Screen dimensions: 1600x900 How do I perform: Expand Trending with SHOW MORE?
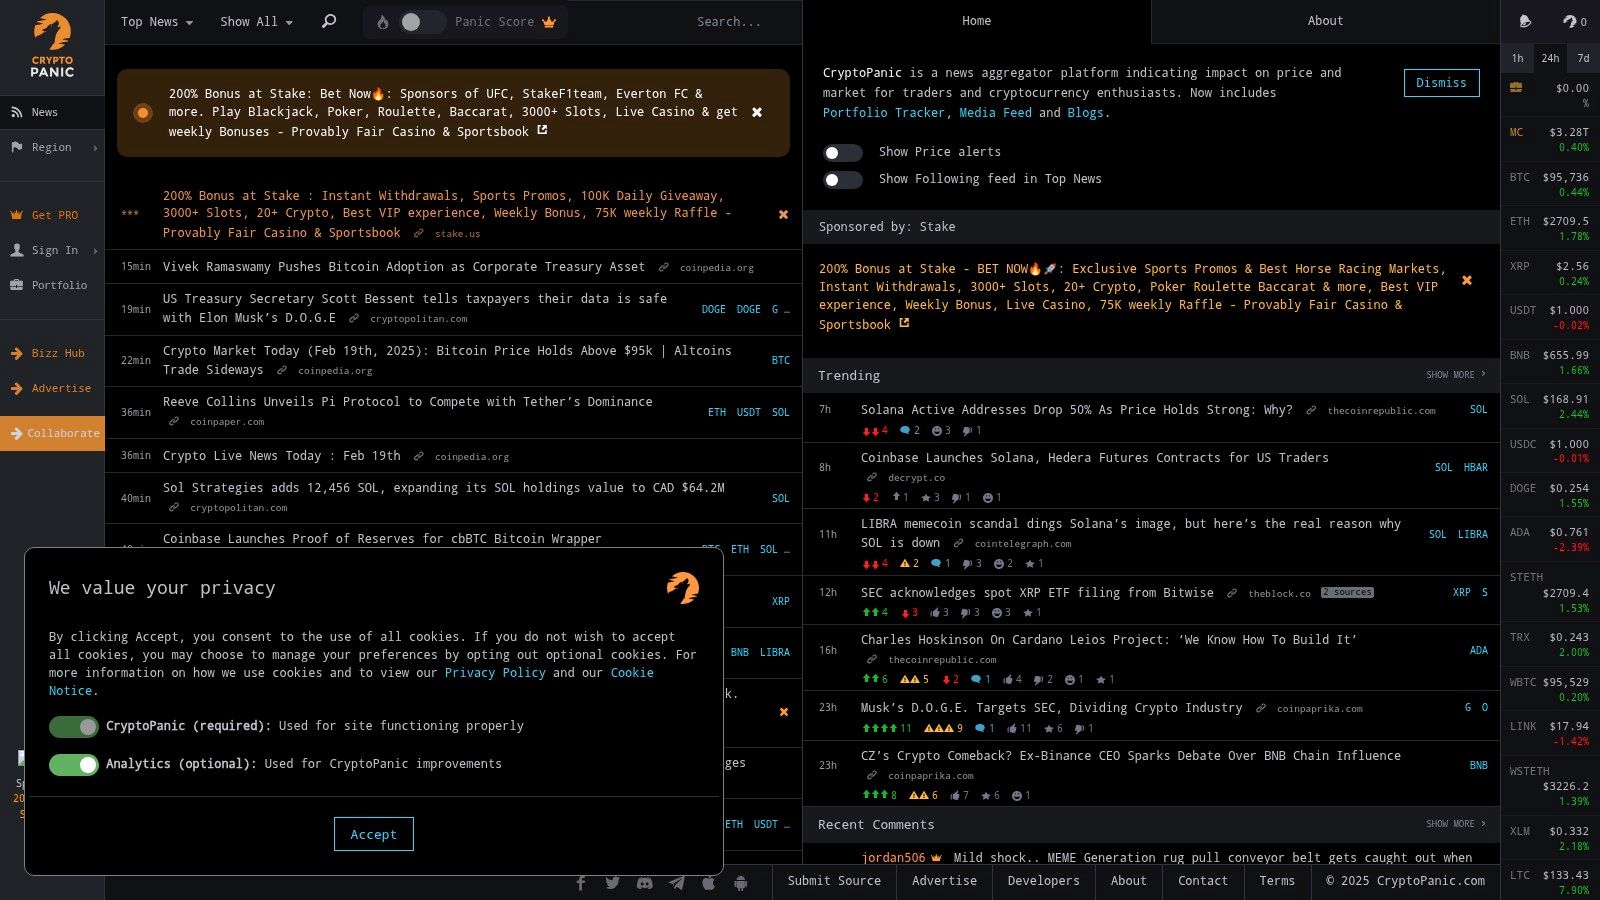pos(1455,375)
